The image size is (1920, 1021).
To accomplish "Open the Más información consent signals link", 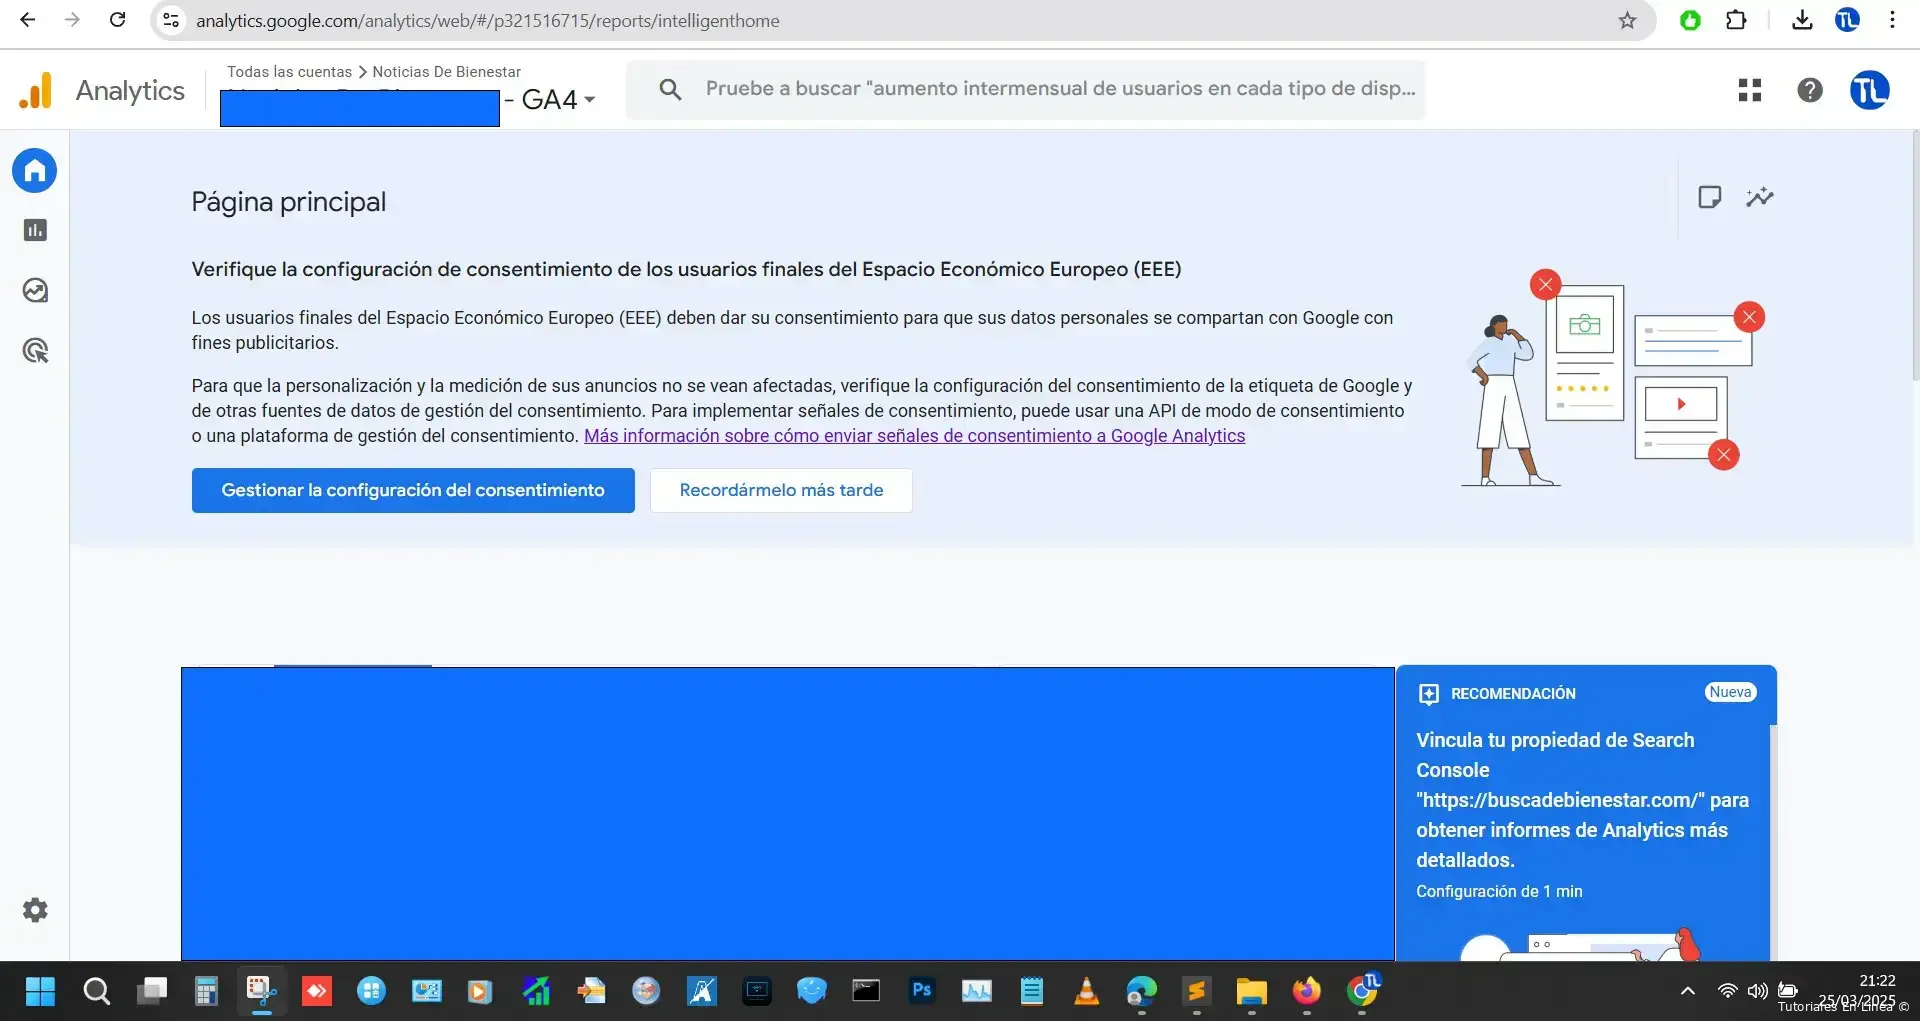I will tap(914, 436).
